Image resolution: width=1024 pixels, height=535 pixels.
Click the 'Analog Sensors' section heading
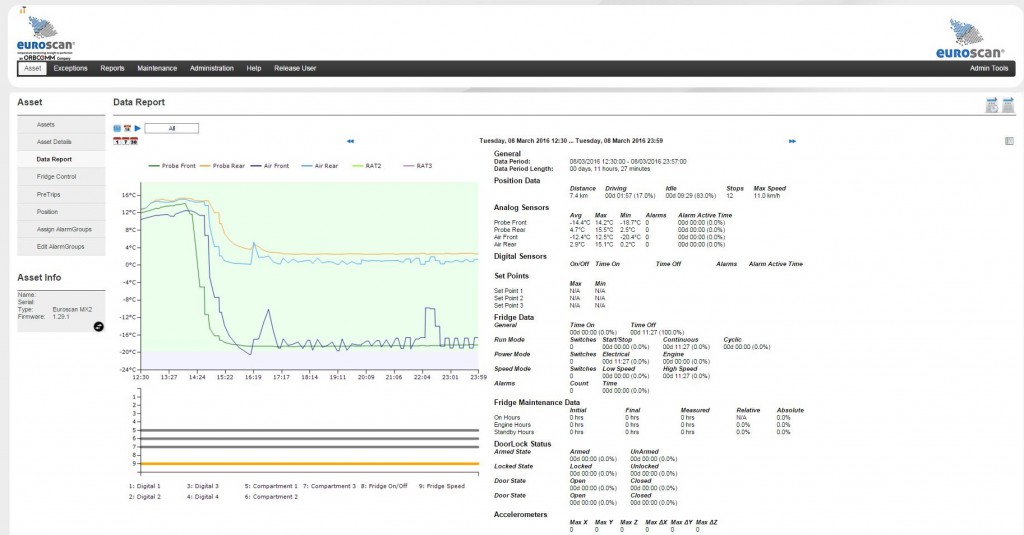(x=521, y=208)
